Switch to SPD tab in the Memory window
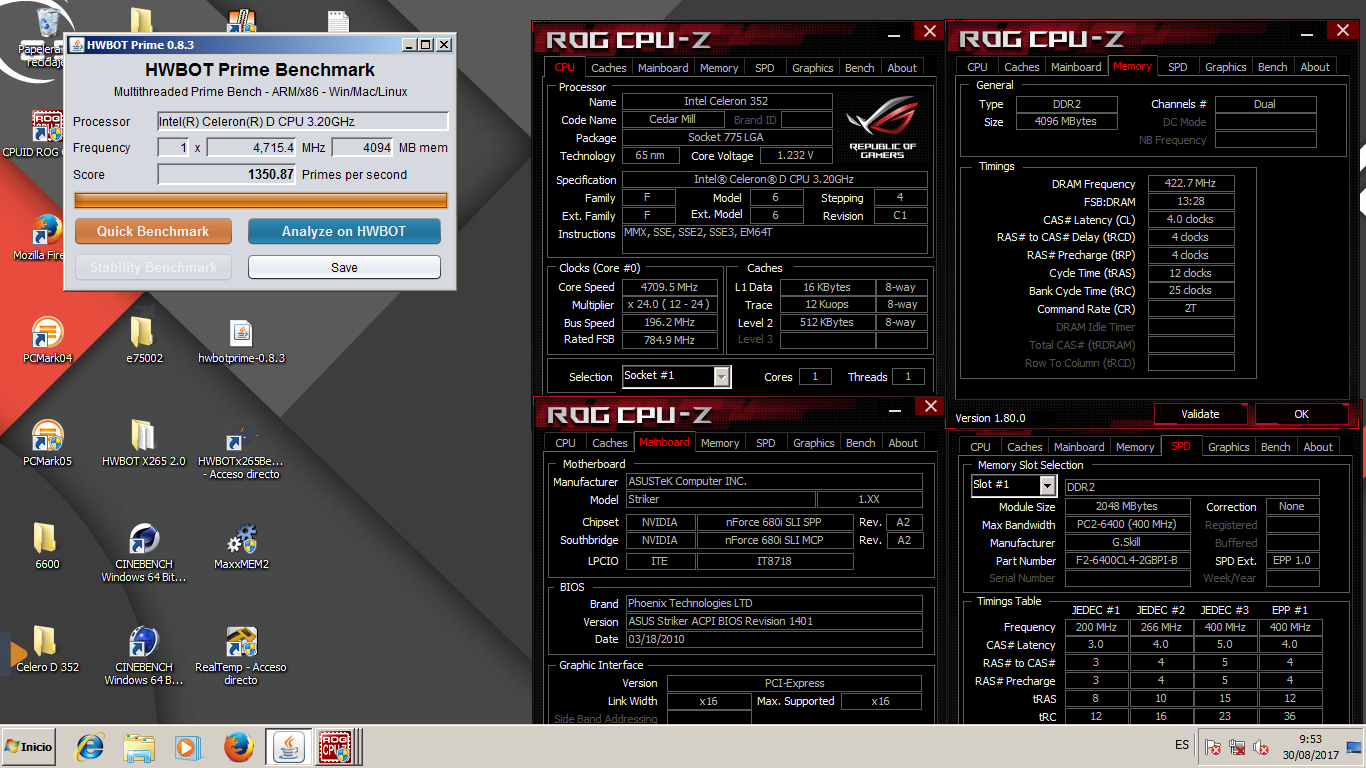This screenshot has width=1366, height=768. (1178, 67)
